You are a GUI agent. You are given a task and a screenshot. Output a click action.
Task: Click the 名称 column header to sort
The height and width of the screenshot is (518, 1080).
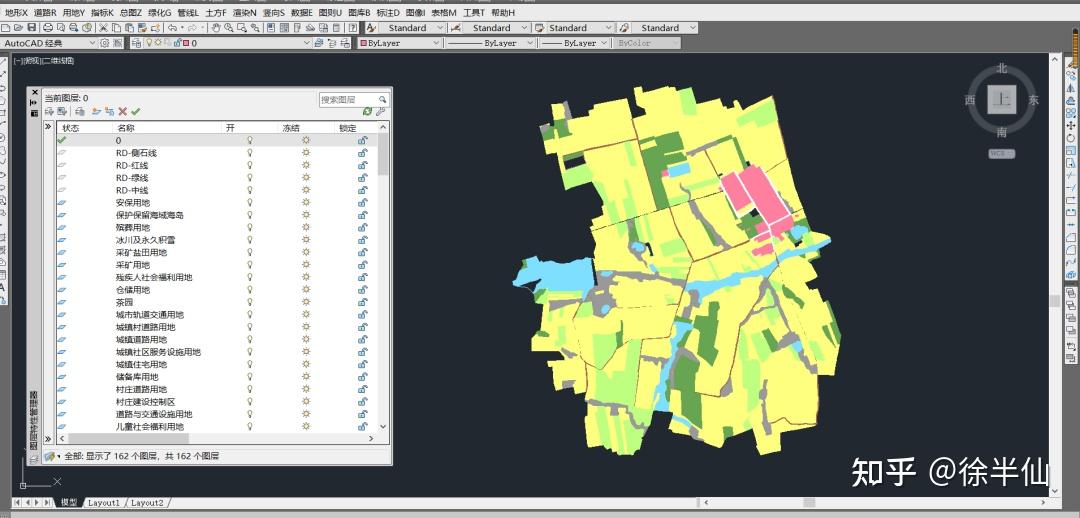coord(126,128)
